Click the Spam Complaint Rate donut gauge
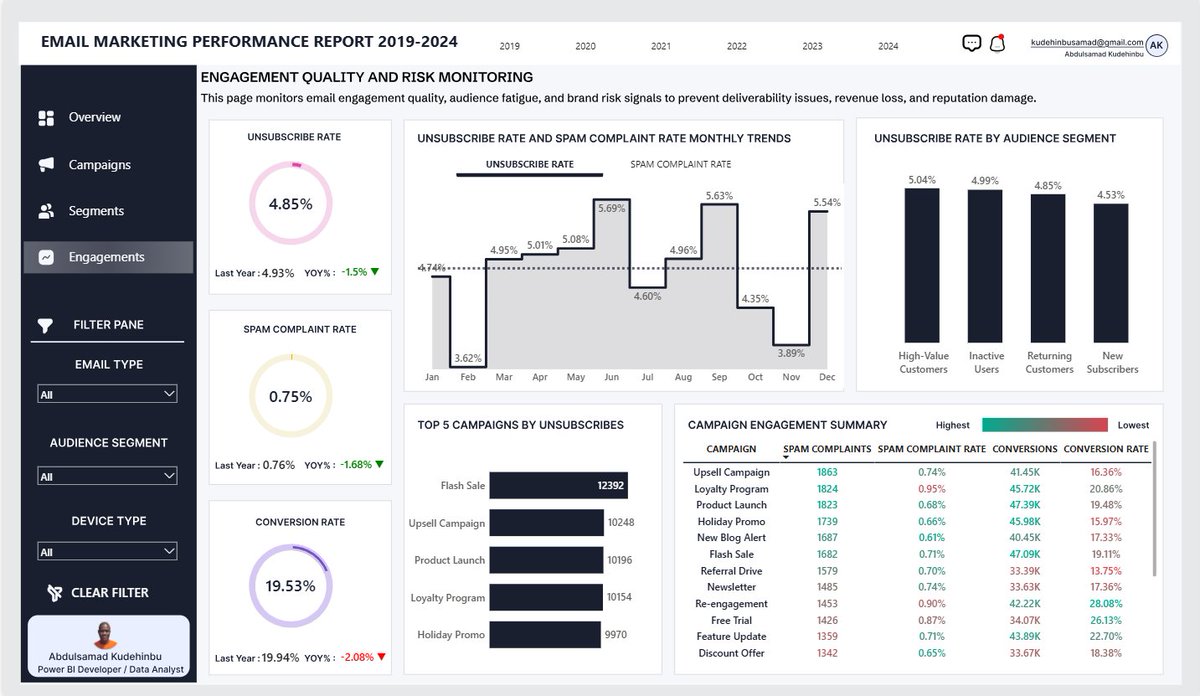The image size is (1200, 696). [290, 396]
